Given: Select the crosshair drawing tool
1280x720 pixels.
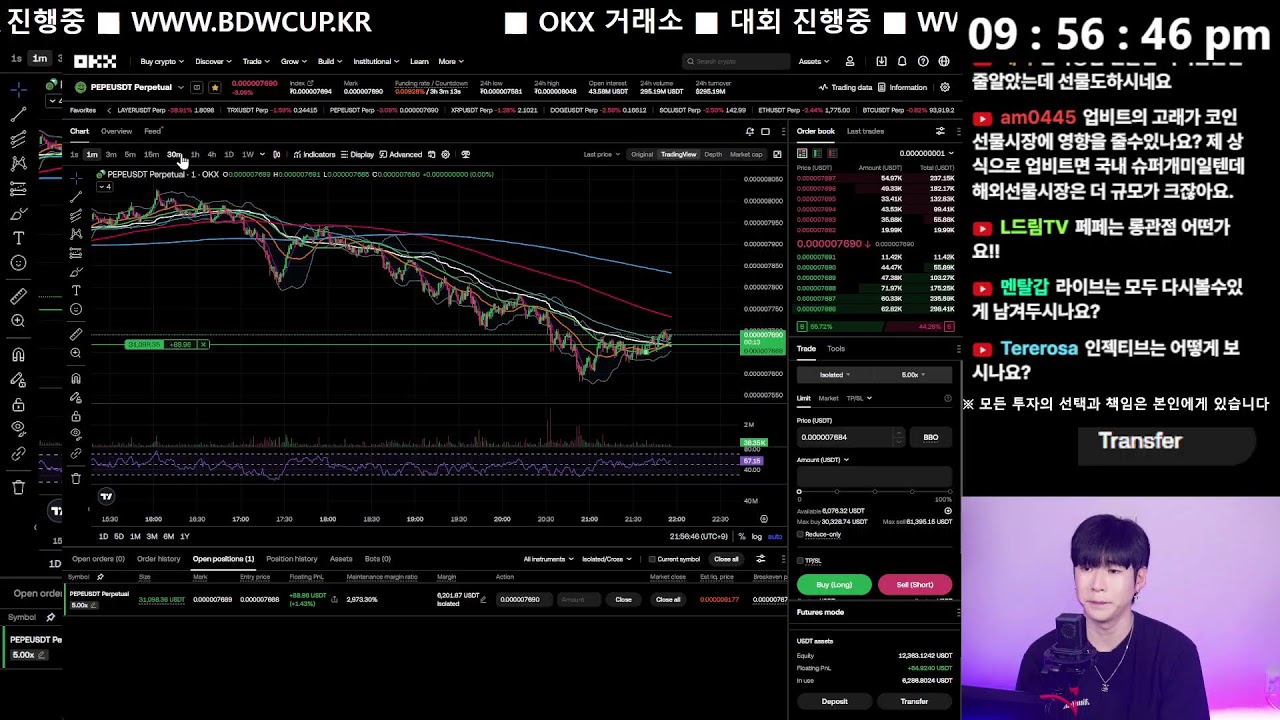Looking at the screenshot, I should click(76, 178).
